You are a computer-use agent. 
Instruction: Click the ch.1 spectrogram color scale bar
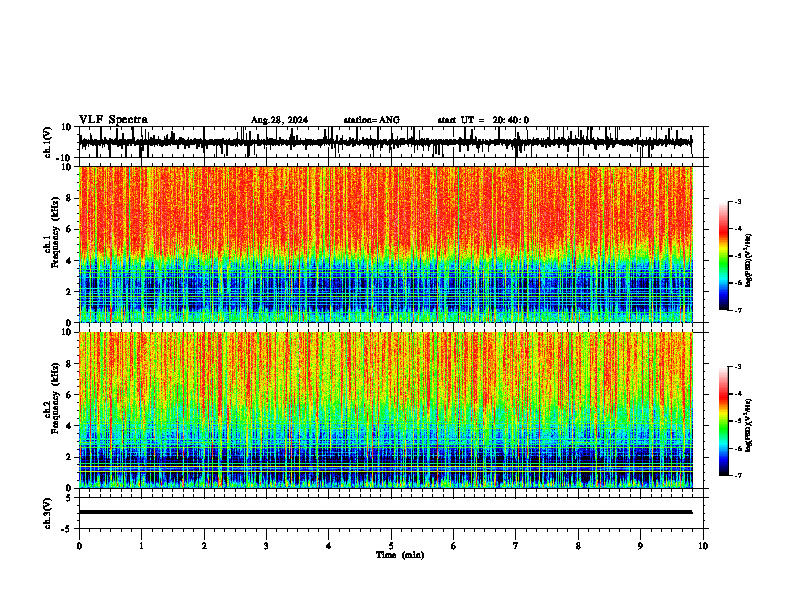tap(724, 256)
